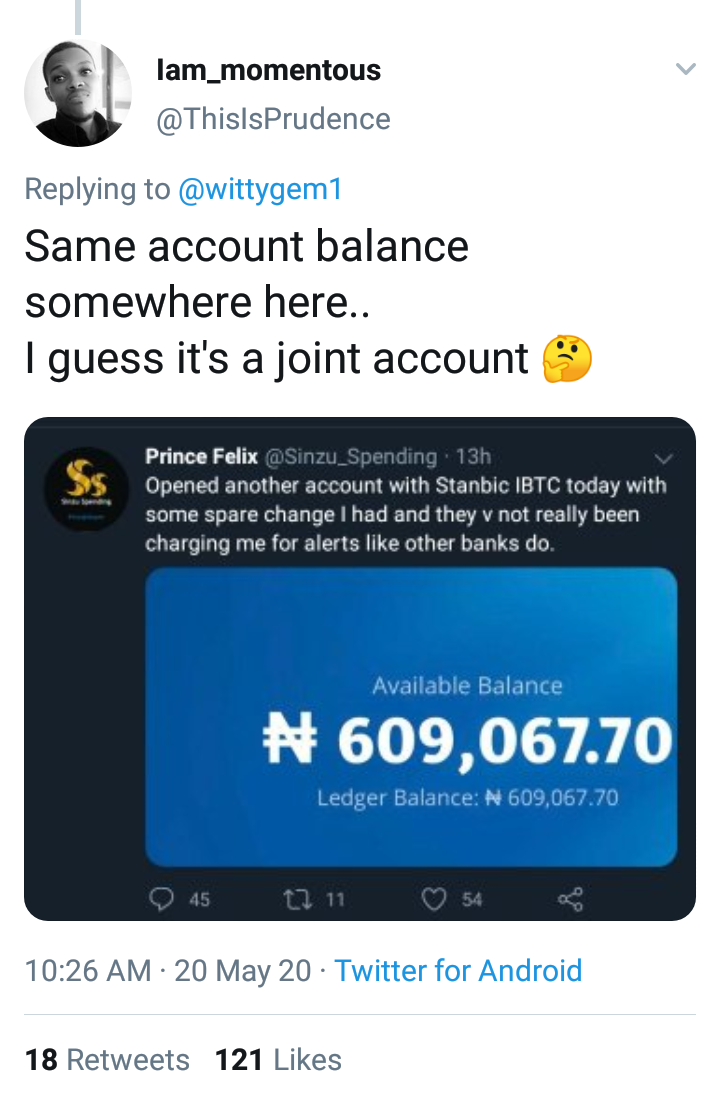View the 18 Retweets list
The width and height of the screenshot is (720, 1101).
[107, 1059]
